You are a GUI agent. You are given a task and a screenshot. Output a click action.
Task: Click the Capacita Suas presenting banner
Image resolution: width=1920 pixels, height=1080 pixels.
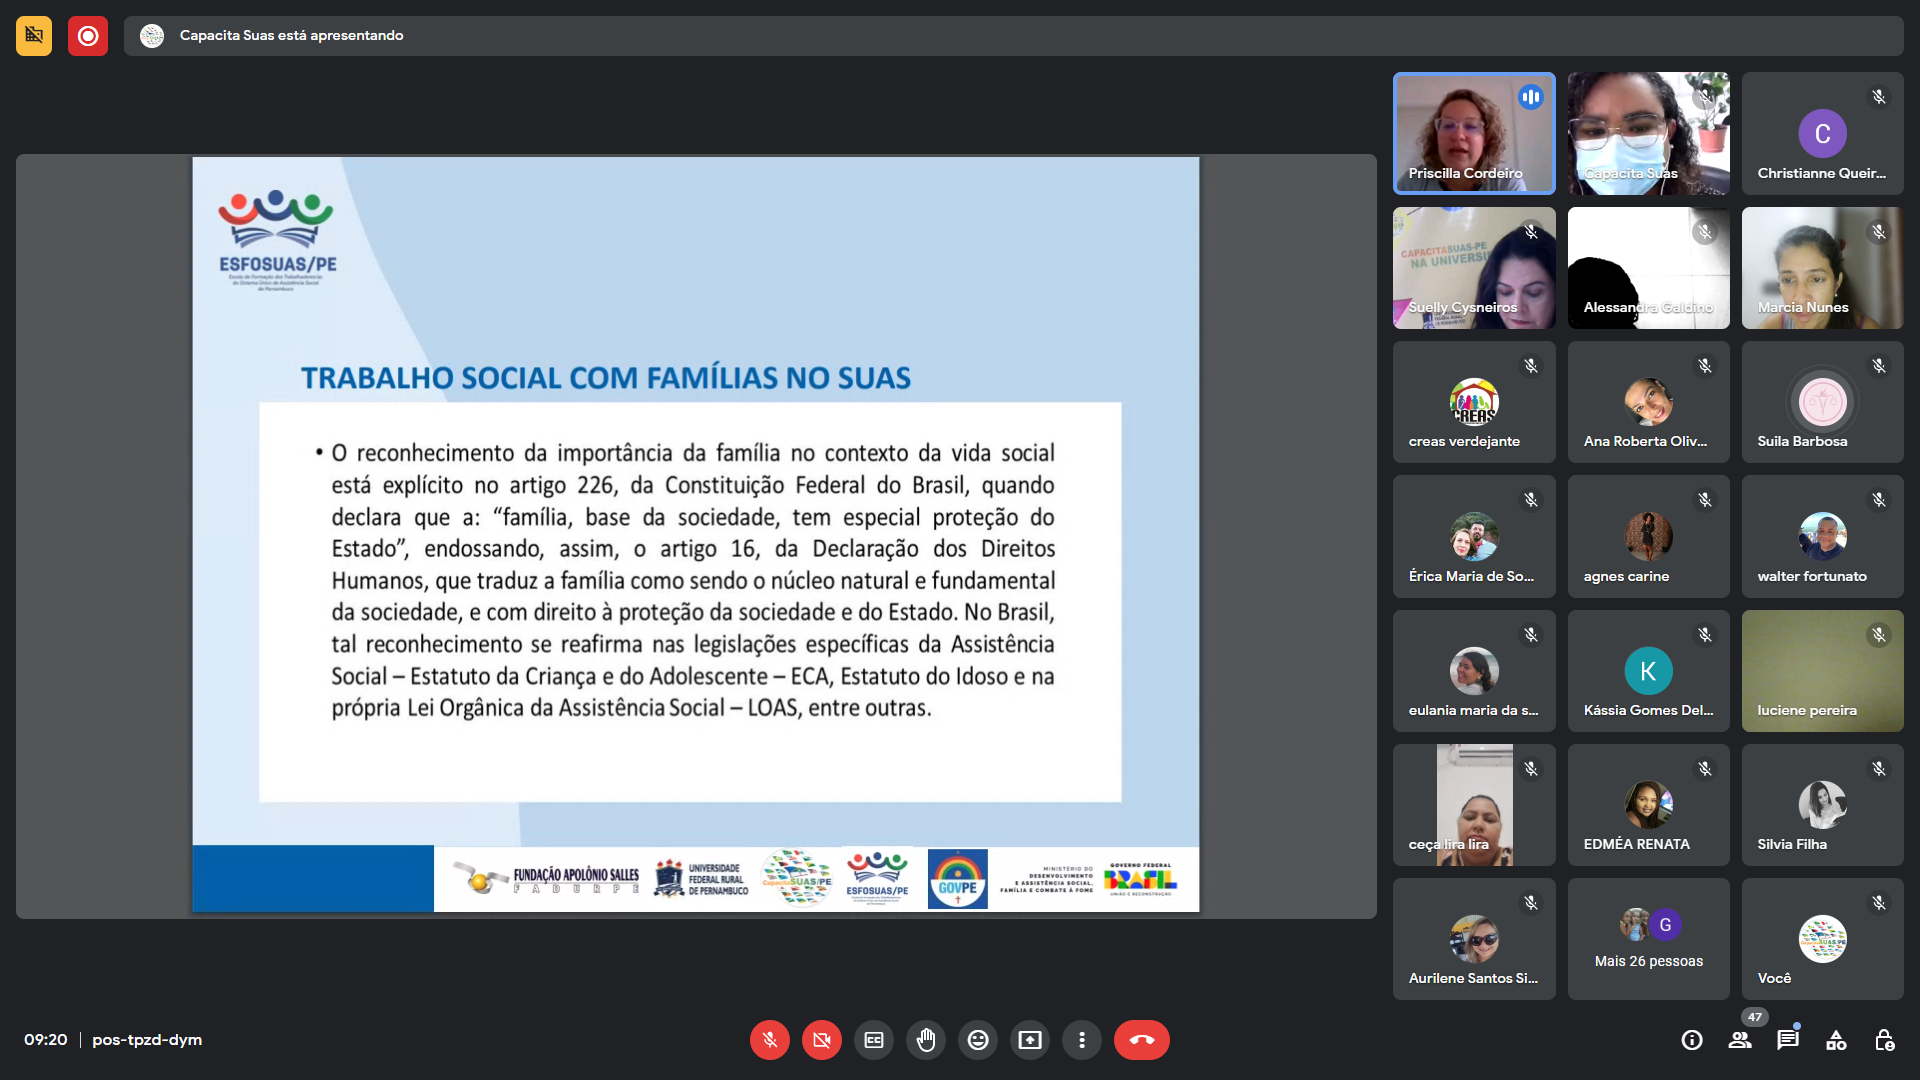click(x=291, y=36)
